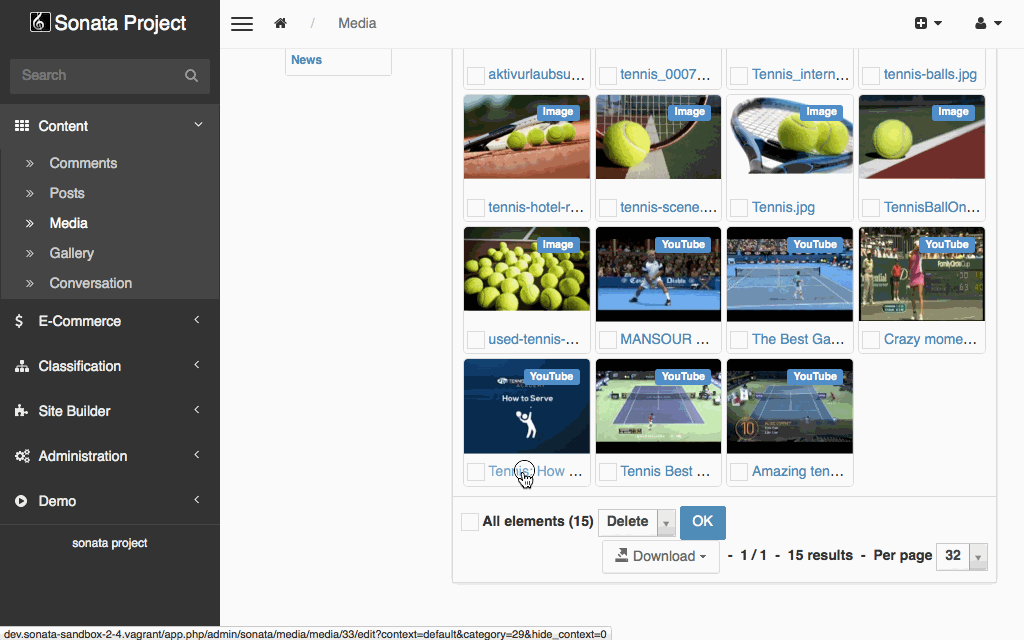Click the search magnifier icon
Image resolution: width=1024 pixels, height=640 pixels.
[x=191, y=76]
